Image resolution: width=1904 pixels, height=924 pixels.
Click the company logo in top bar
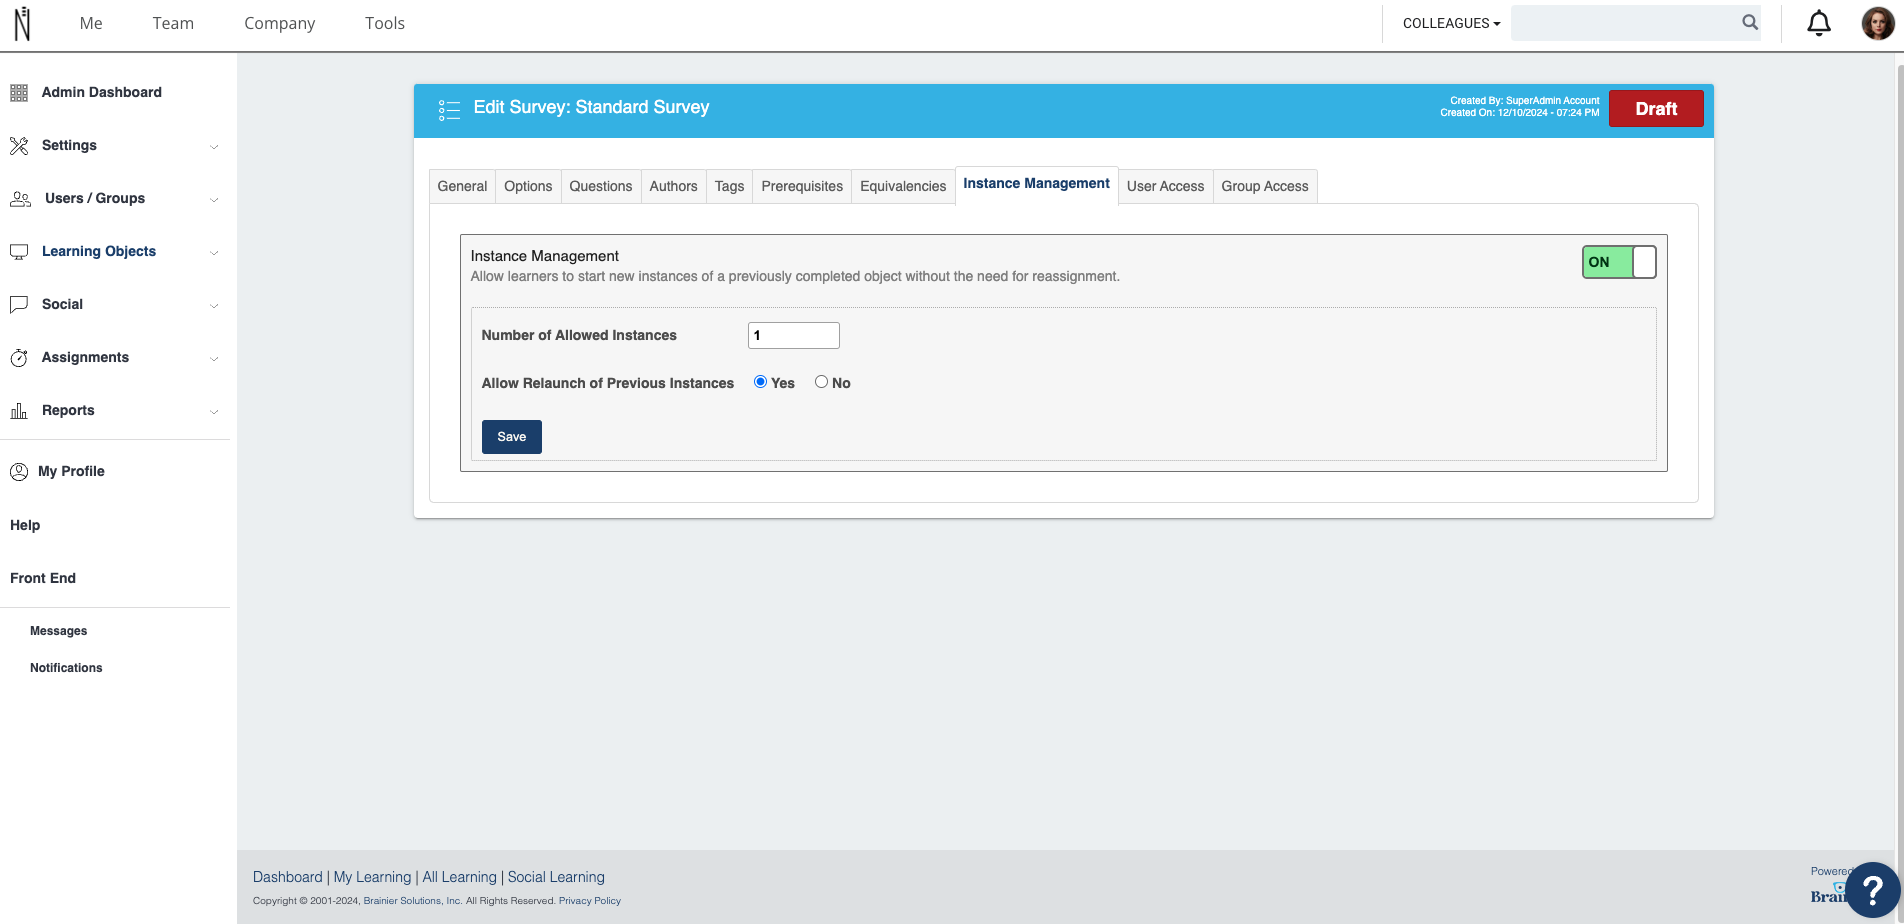pyautogui.click(x=22, y=23)
